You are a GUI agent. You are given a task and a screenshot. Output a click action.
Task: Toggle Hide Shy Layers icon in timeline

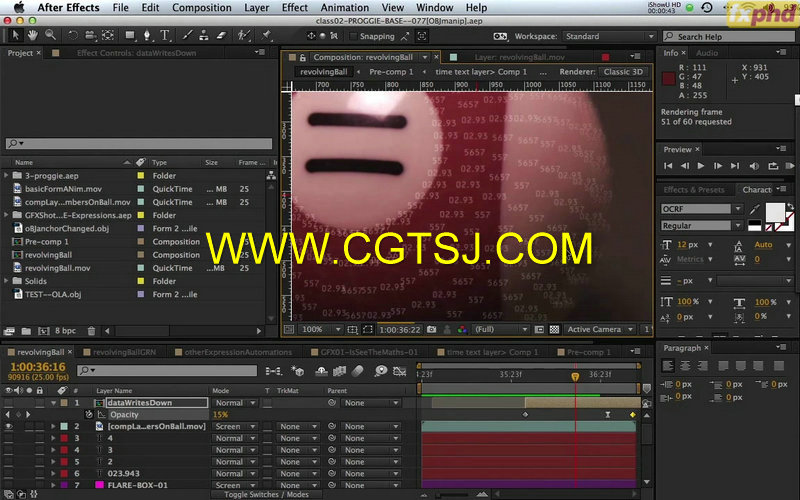click(321, 371)
